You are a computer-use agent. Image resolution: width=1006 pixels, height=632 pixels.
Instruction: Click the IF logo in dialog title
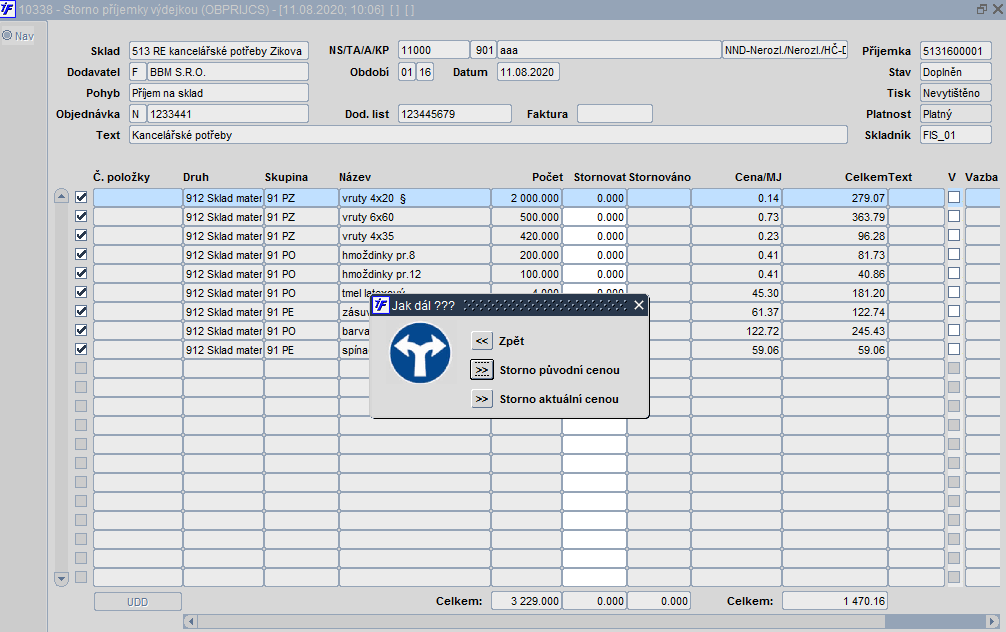[380, 305]
